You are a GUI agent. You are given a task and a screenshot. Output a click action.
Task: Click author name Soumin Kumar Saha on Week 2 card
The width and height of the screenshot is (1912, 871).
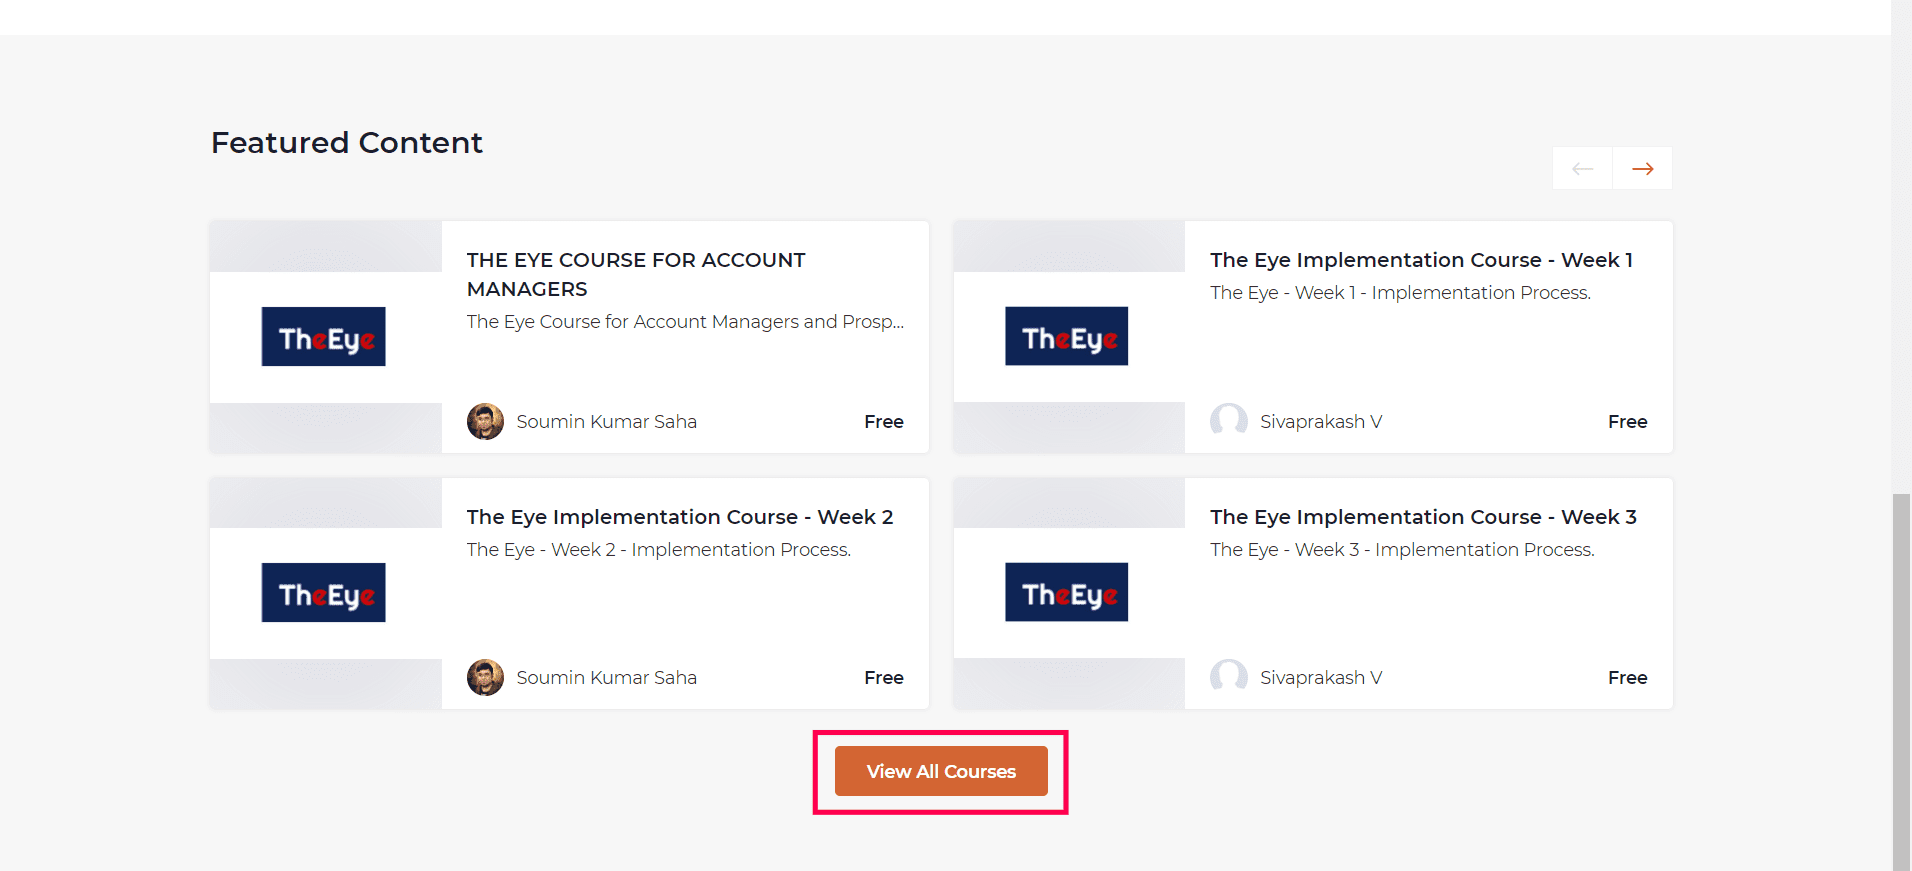point(606,678)
